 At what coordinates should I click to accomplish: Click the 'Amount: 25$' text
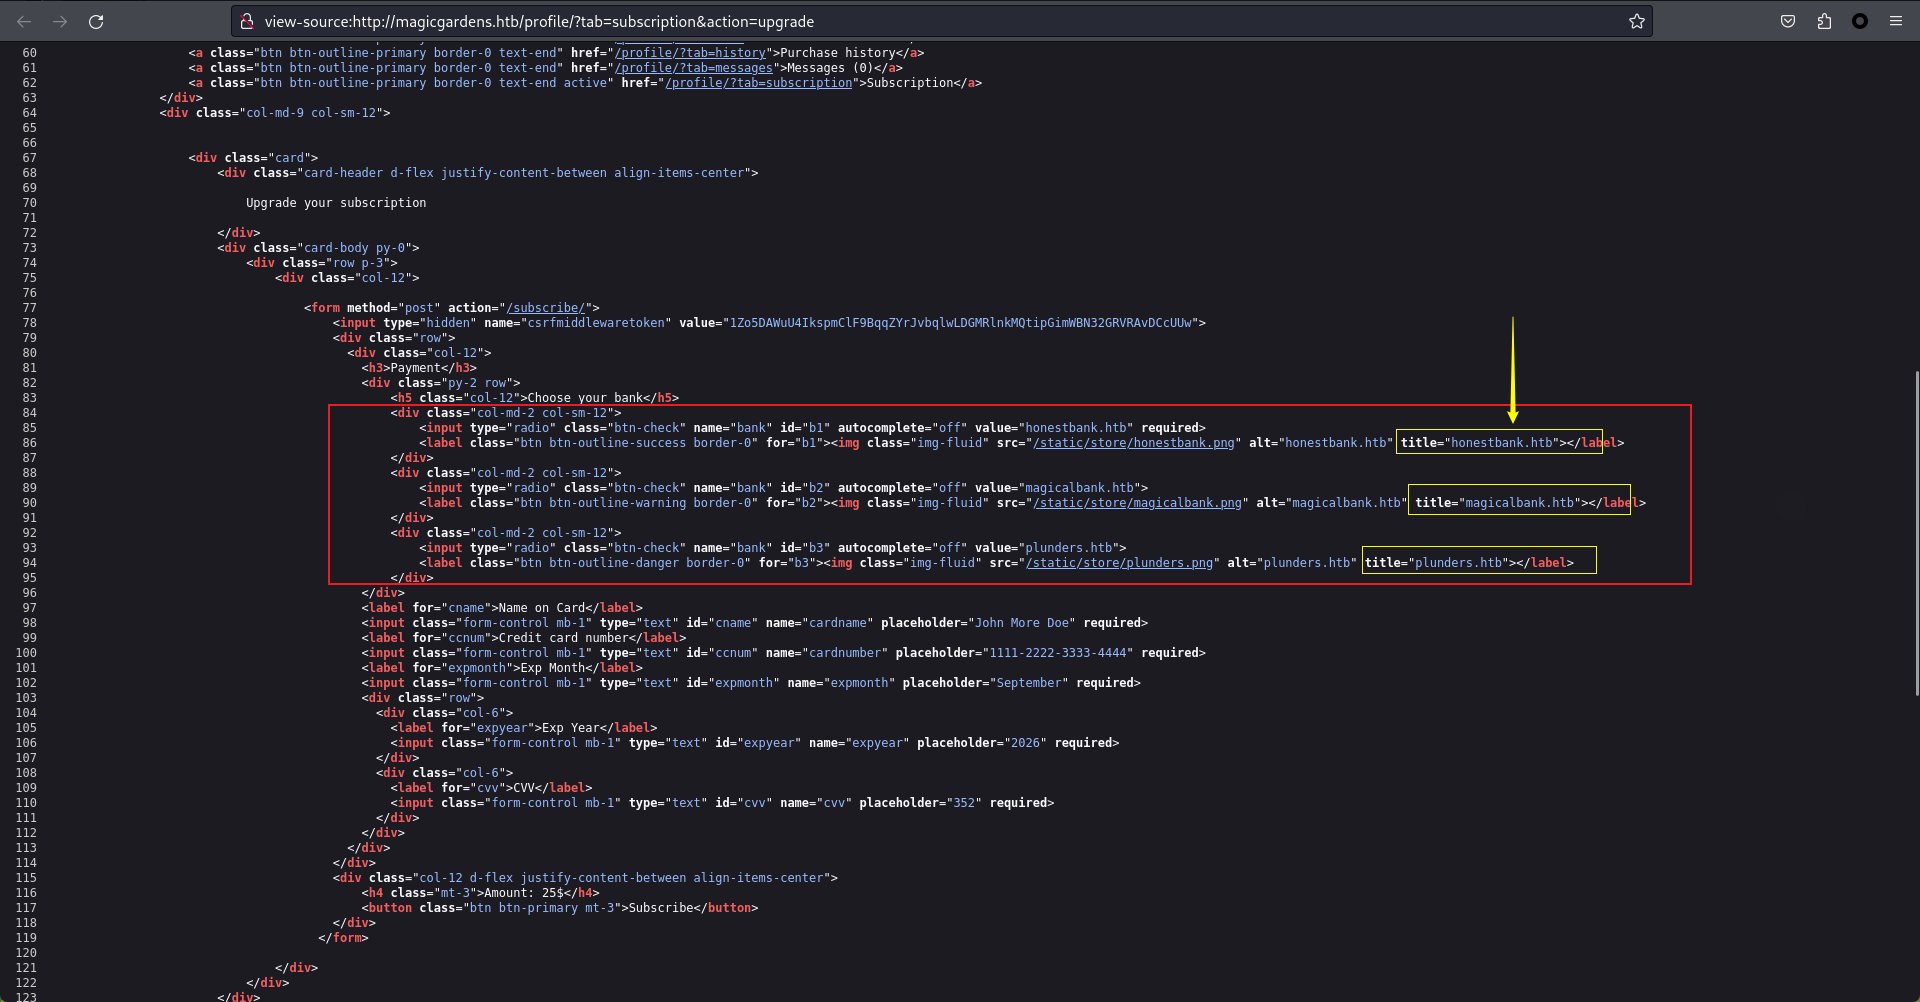524,893
